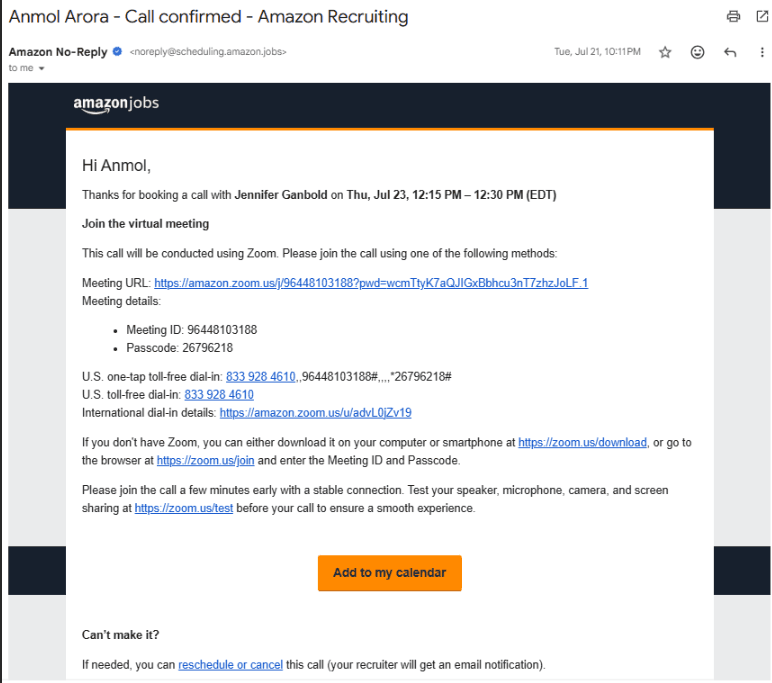Click the noreply@scheduling.amazon.jobs address
This screenshot has height=683, width=772.
(x=208, y=52)
